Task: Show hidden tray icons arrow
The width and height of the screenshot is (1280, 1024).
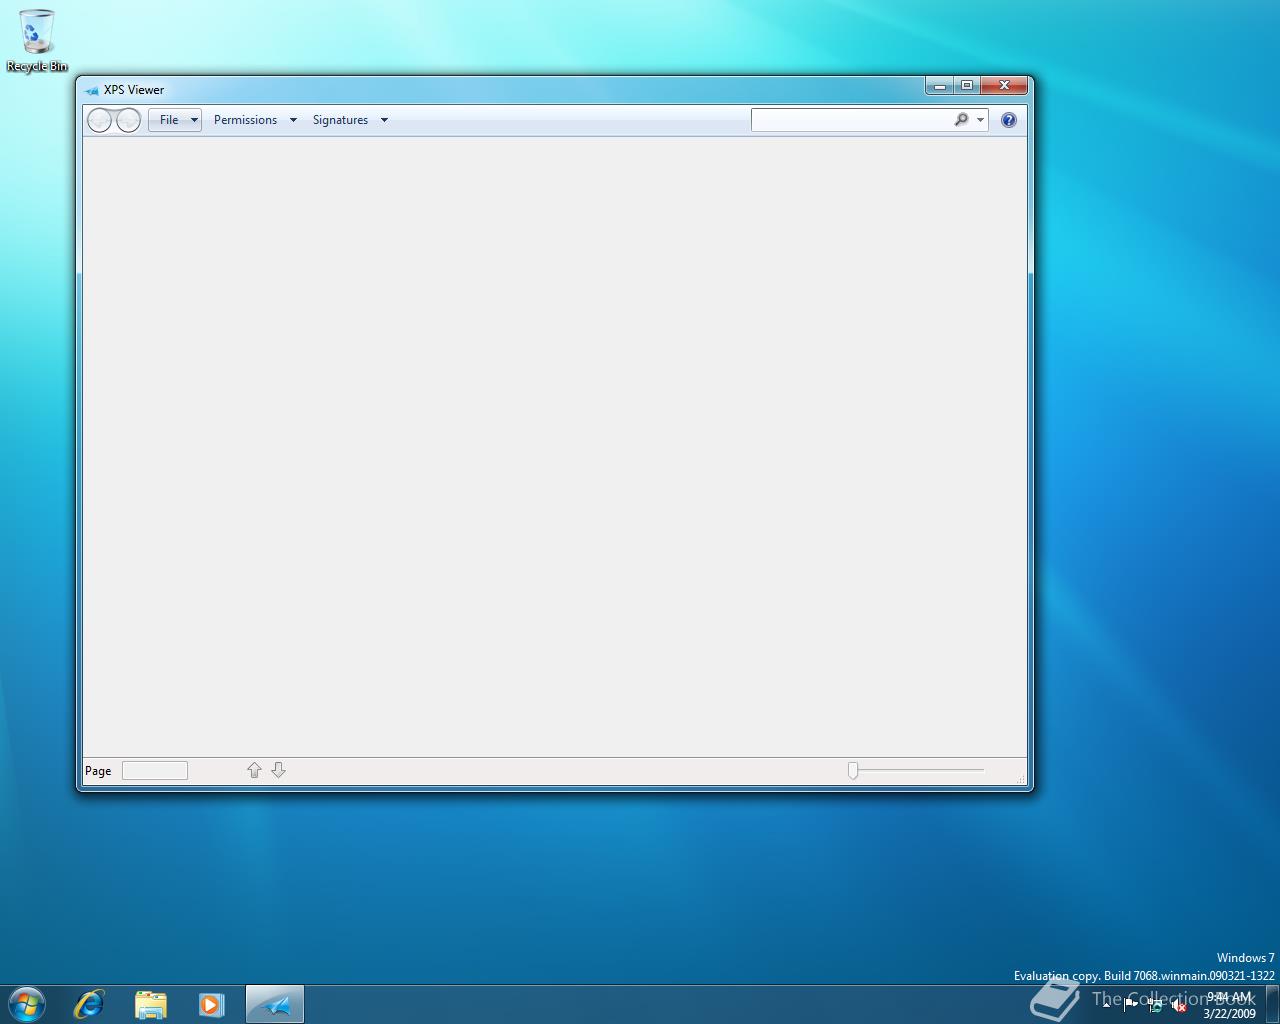Action: coord(1106,1005)
